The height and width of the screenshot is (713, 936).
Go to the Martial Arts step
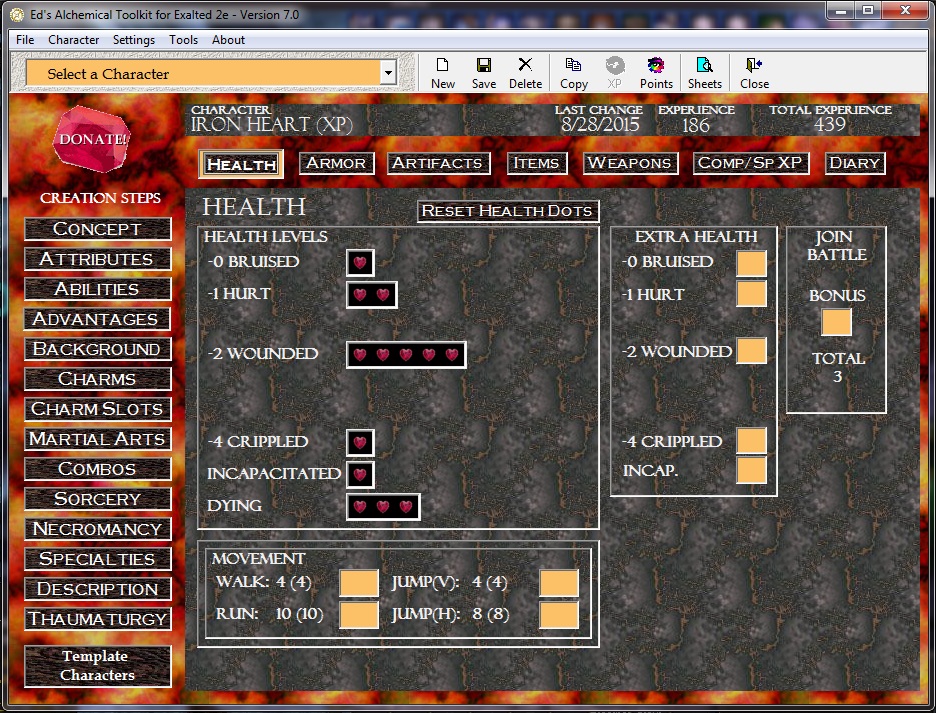tap(97, 439)
